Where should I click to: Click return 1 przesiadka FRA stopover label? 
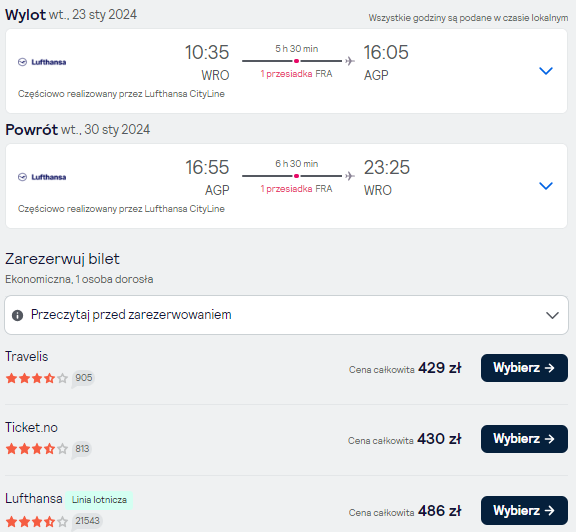tap(296, 189)
